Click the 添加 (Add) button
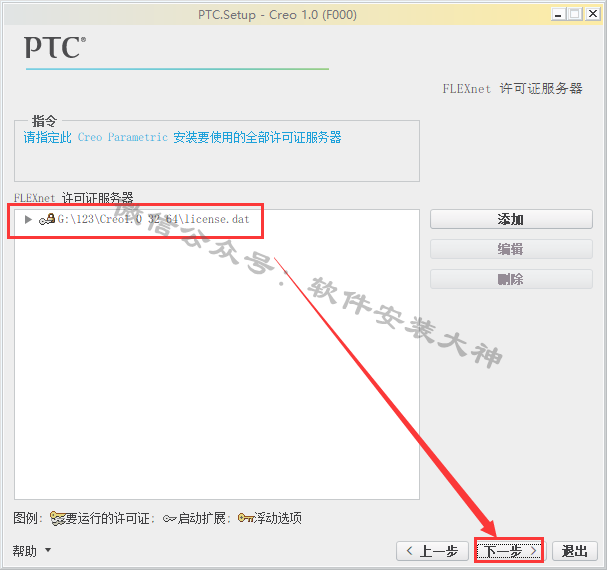Viewport: 607px width, 570px height. click(511, 219)
